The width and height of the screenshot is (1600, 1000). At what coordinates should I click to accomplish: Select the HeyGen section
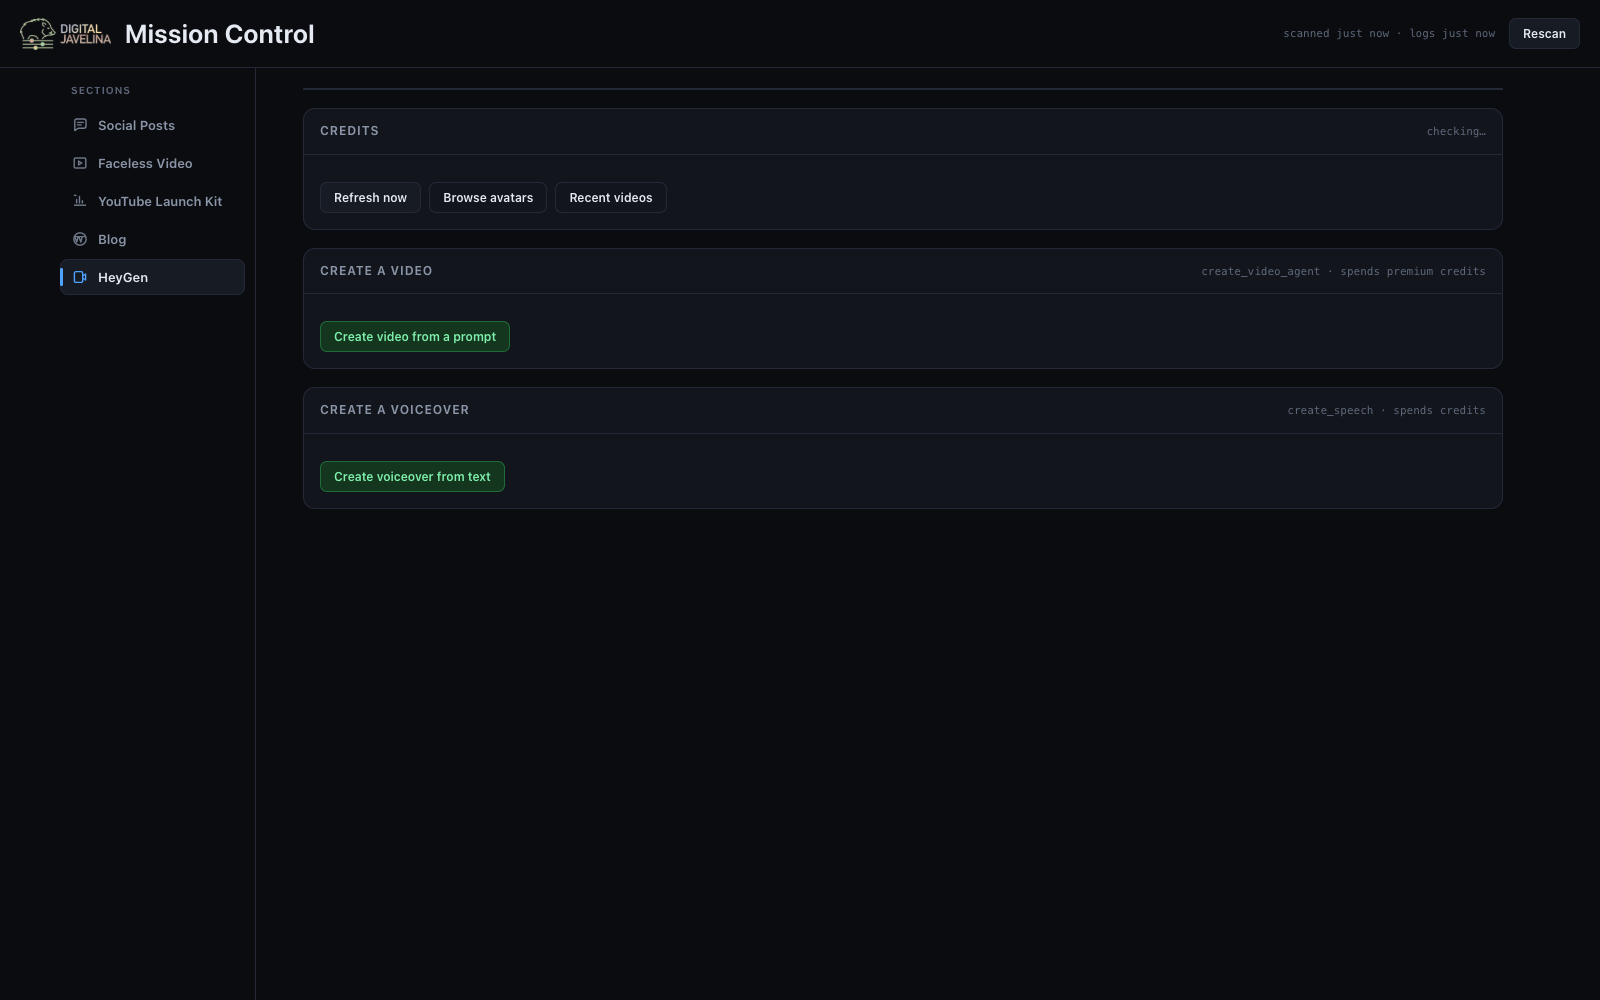(x=153, y=277)
